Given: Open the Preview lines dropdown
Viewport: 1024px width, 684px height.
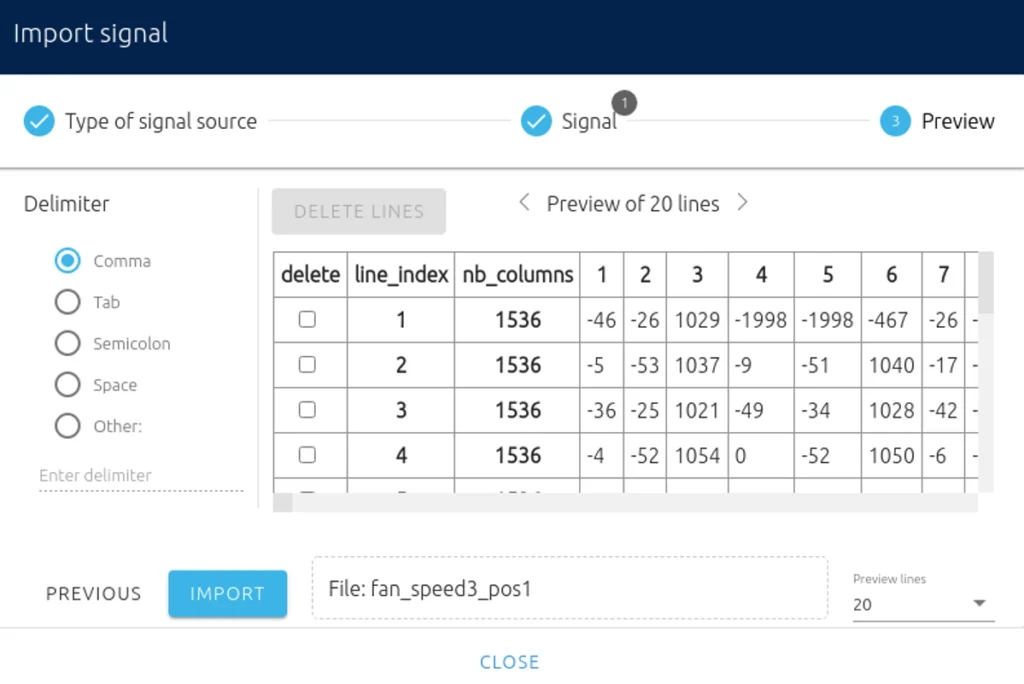Looking at the screenshot, I should point(922,604).
